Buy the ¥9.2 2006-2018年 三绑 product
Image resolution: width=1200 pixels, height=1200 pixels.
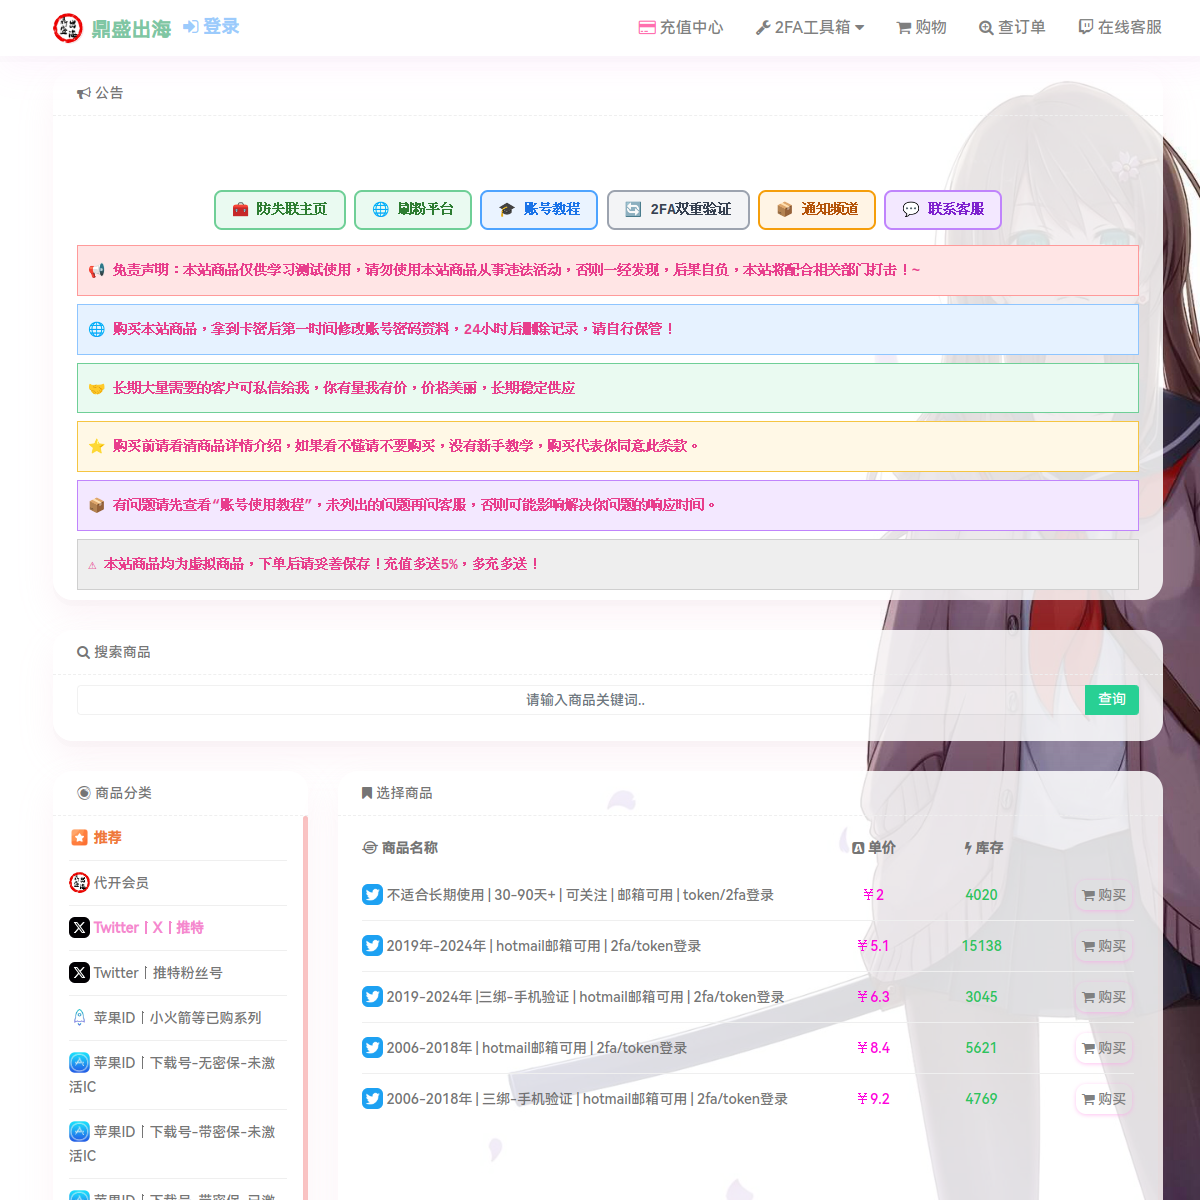point(1104,1100)
